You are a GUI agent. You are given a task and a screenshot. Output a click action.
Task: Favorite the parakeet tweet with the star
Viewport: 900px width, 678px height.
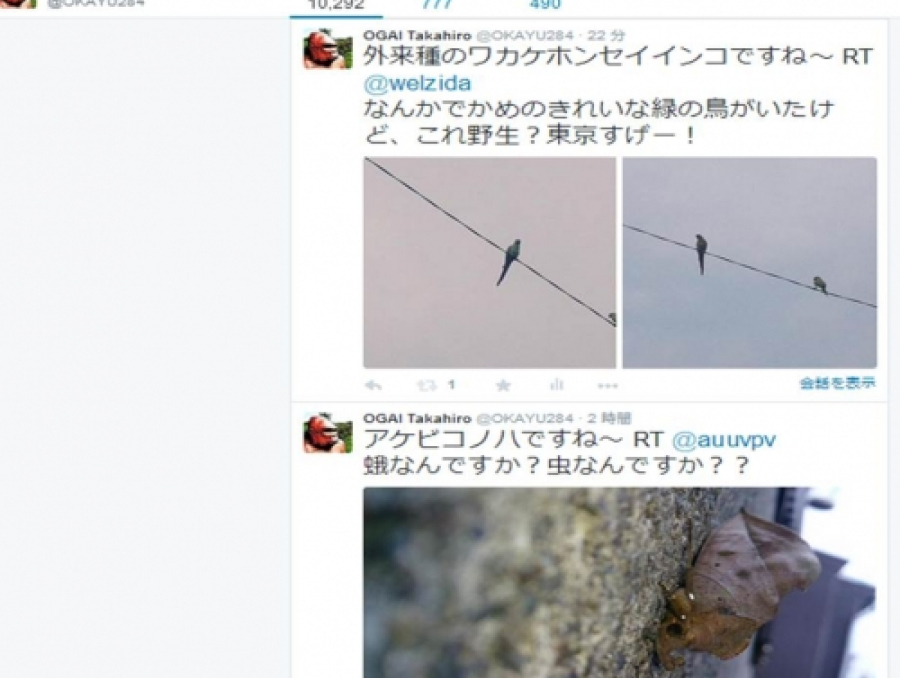coord(503,385)
